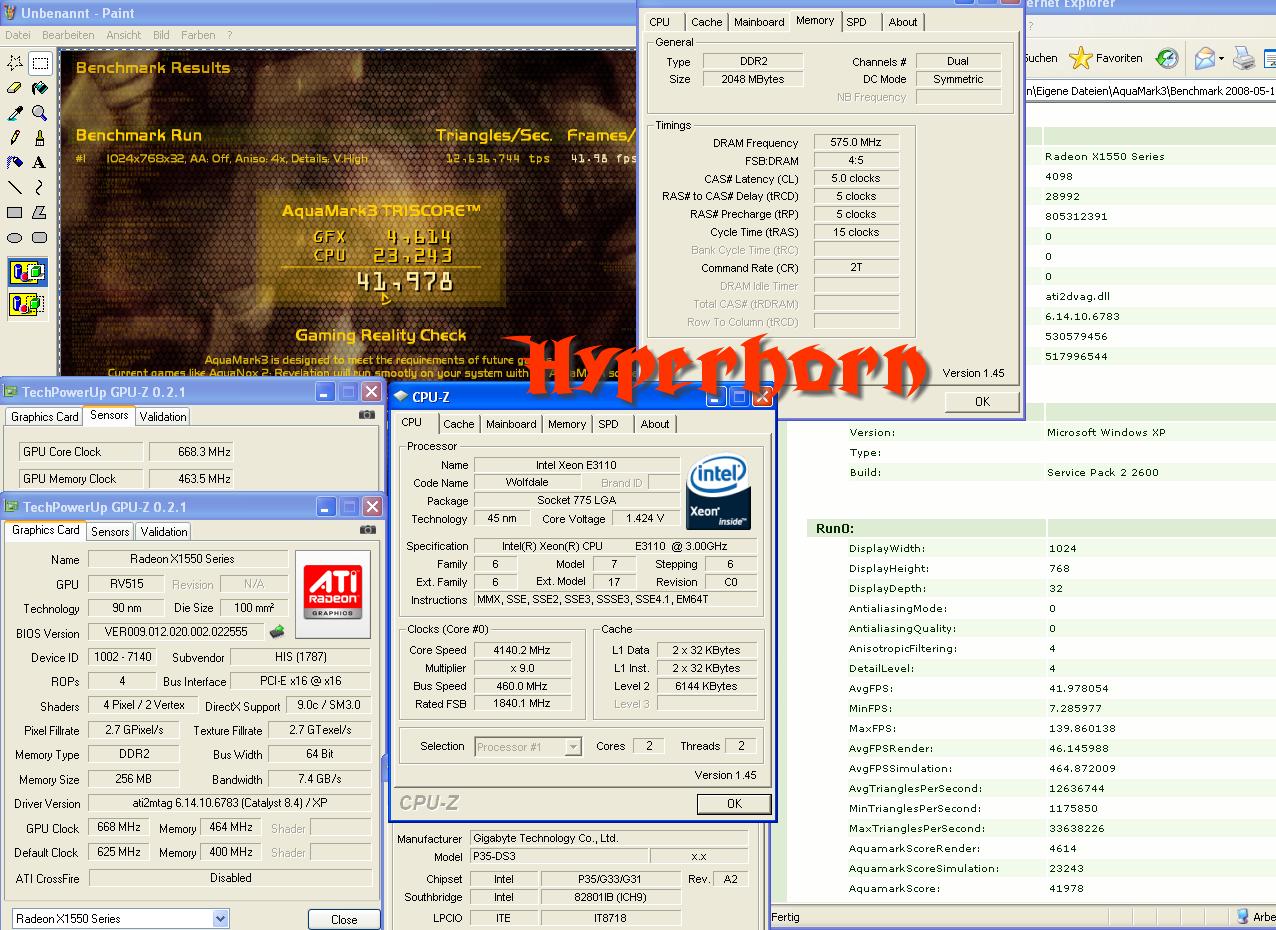The height and width of the screenshot is (930, 1276).
Task: Click the GPU Core Clock value 668.3 MHz
Action: click(x=190, y=452)
